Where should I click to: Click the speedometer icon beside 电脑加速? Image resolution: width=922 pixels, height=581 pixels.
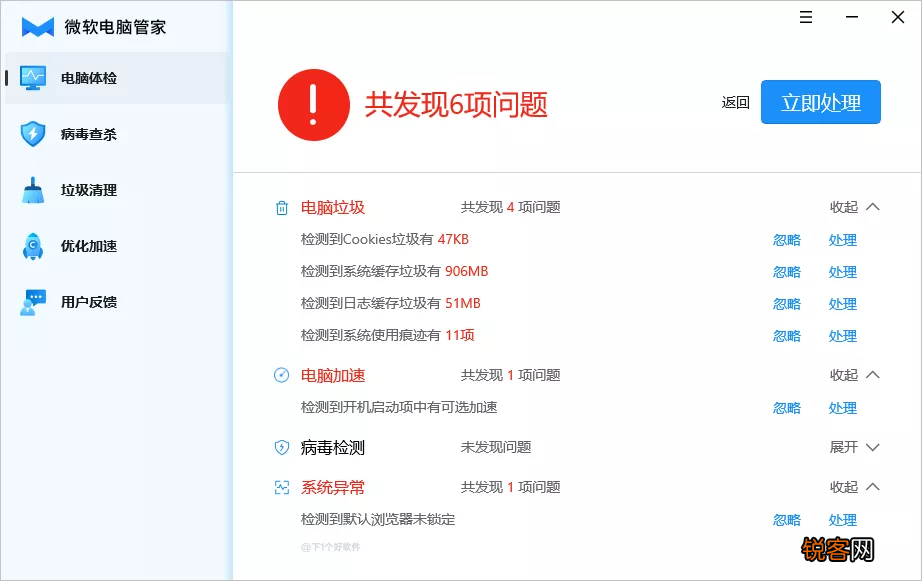281,375
